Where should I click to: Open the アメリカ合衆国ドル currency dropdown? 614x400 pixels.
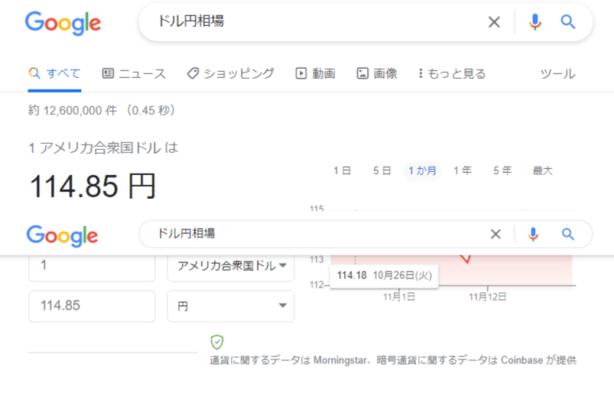tap(231, 266)
